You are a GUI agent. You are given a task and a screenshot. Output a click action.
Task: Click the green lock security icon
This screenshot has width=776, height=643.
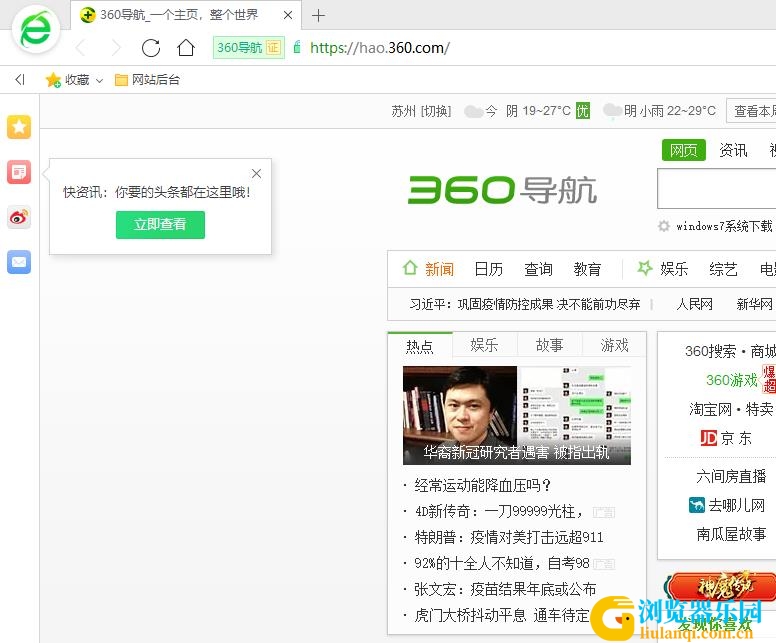[x=297, y=48]
